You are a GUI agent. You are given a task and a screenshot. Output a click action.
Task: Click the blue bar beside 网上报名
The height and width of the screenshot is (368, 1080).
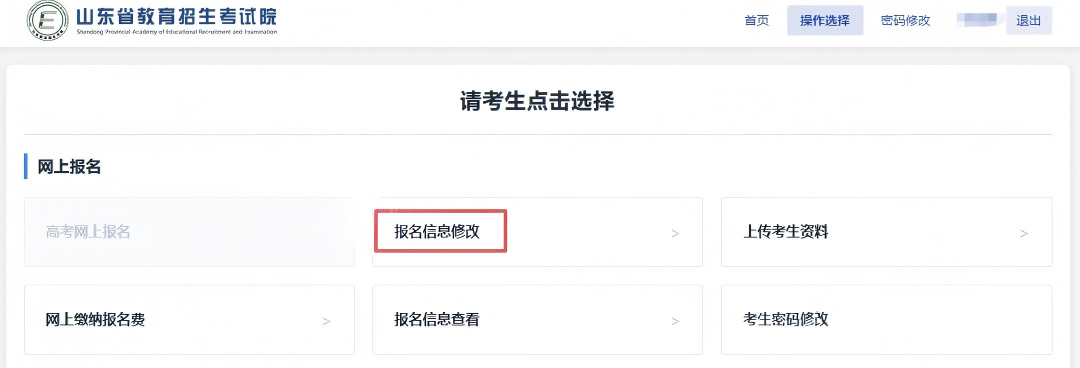pos(25,167)
